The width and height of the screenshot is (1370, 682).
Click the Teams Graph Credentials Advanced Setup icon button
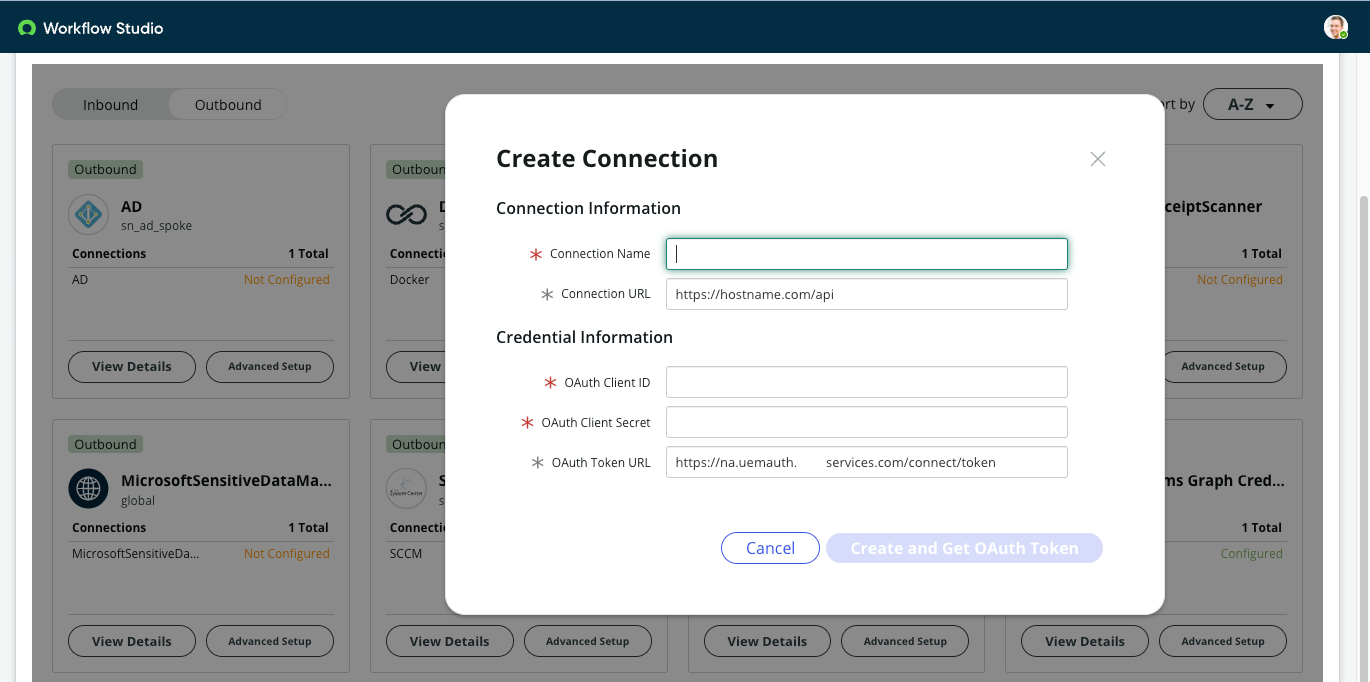[1222, 641]
